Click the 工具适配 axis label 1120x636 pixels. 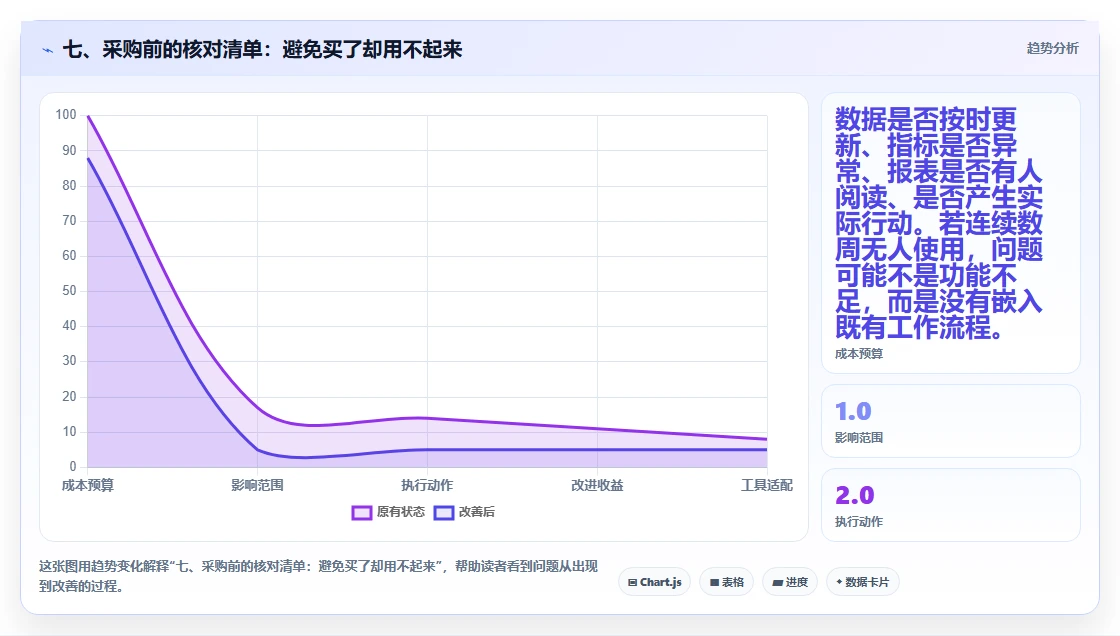point(766,485)
